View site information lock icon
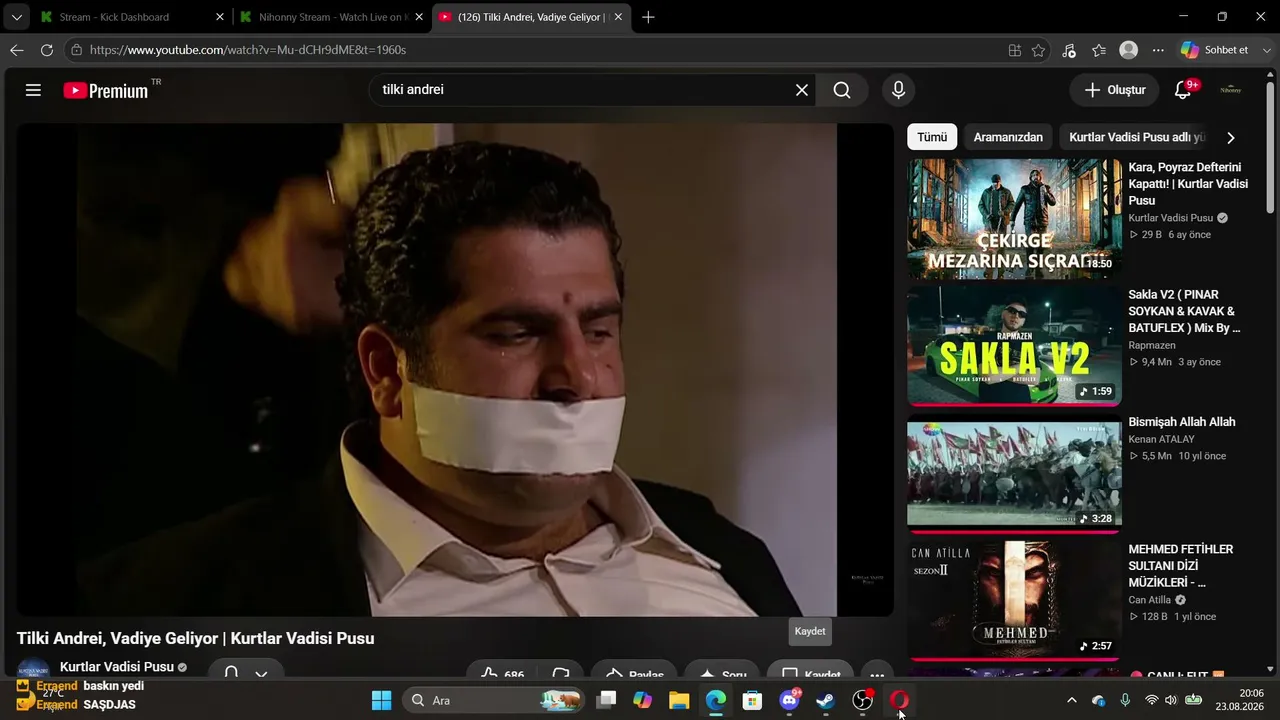Image resolution: width=1280 pixels, height=720 pixels. tap(76, 50)
